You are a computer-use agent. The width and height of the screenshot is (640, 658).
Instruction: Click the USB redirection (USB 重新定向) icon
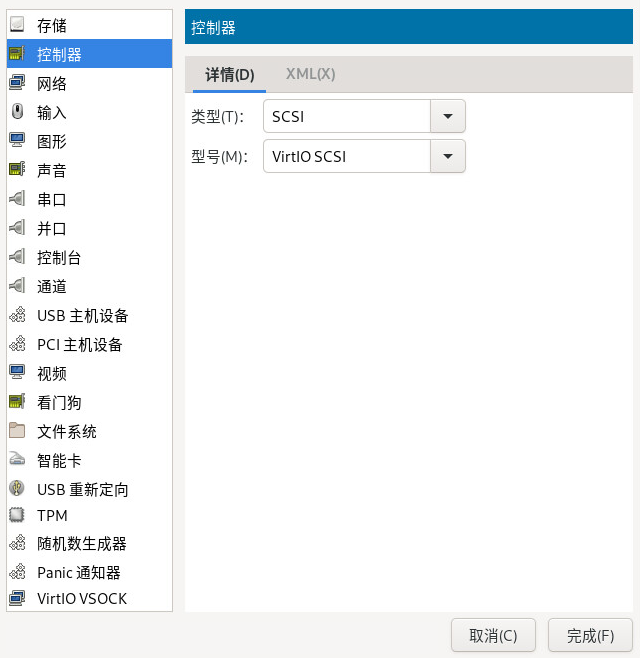[x=17, y=489]
